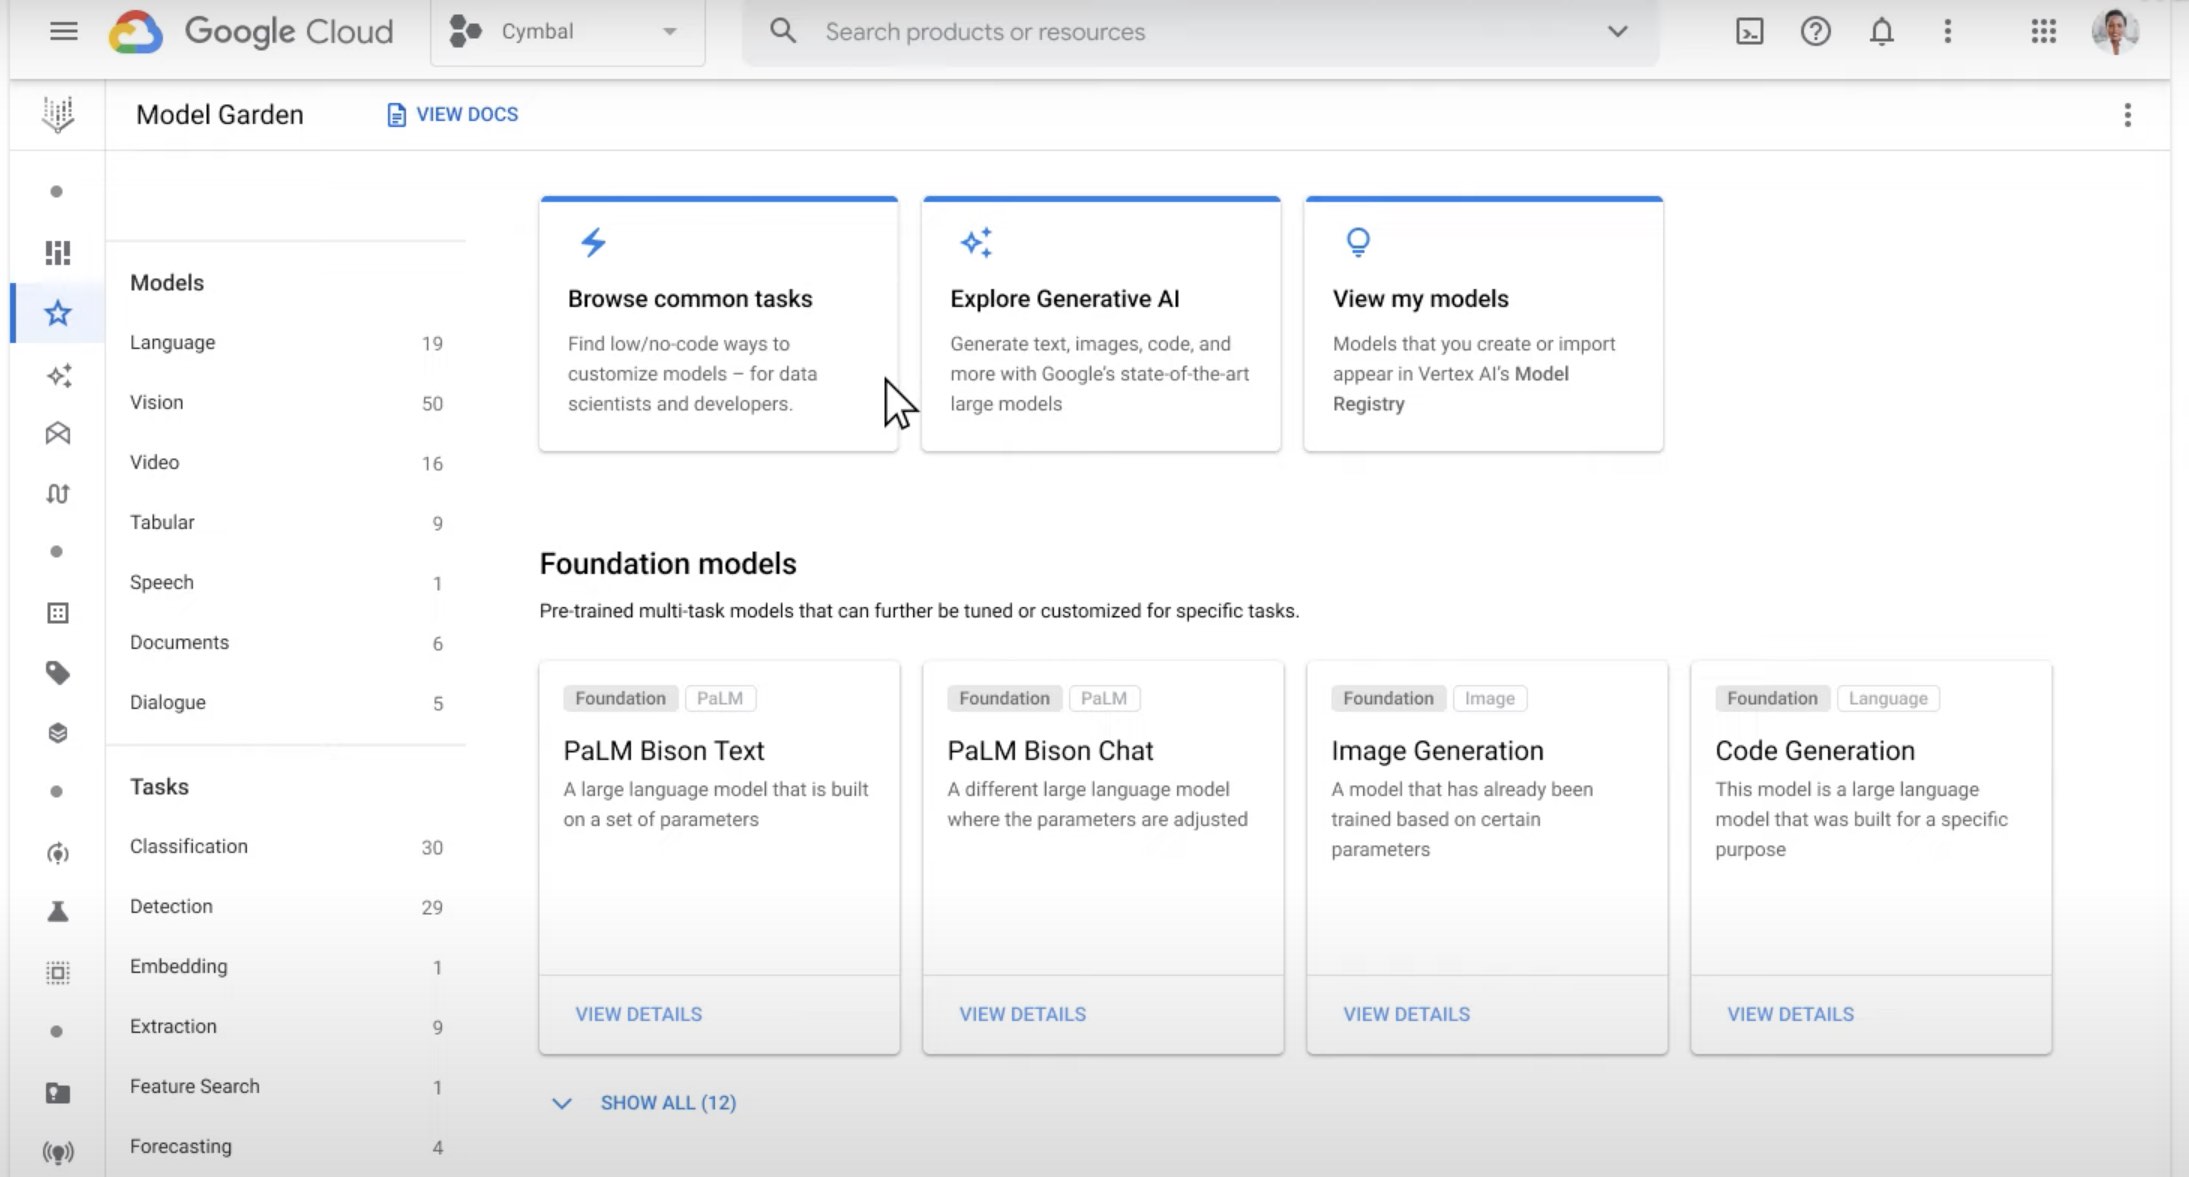Open the Cymbal project selector dropdown
The height and width of the screenshot is (1177, 2189).
(x=567, y=32)
